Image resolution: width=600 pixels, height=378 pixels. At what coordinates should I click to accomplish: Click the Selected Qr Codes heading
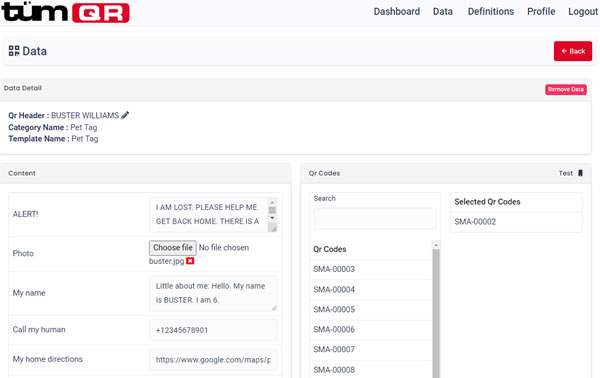pyautogui.click(x=487, y=202)
